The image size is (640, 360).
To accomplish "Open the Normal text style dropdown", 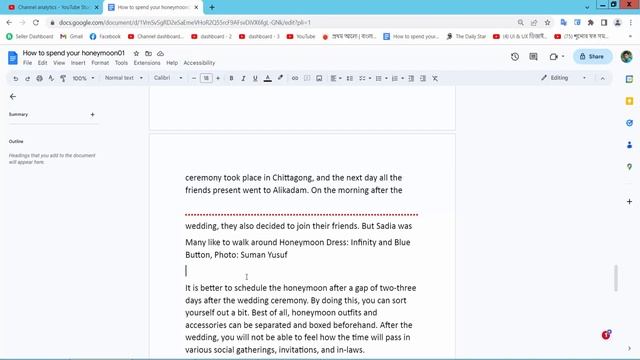I will click(124, 78).
